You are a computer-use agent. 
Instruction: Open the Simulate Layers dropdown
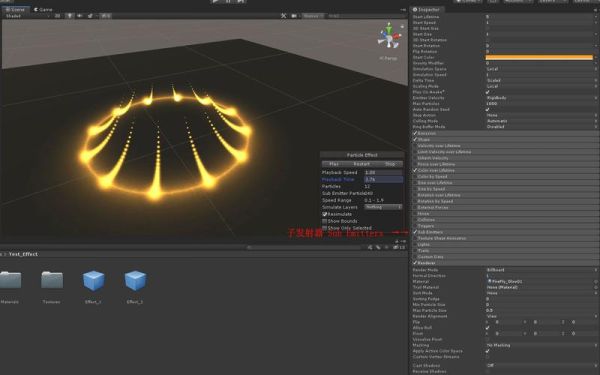(x=383, y=207)
